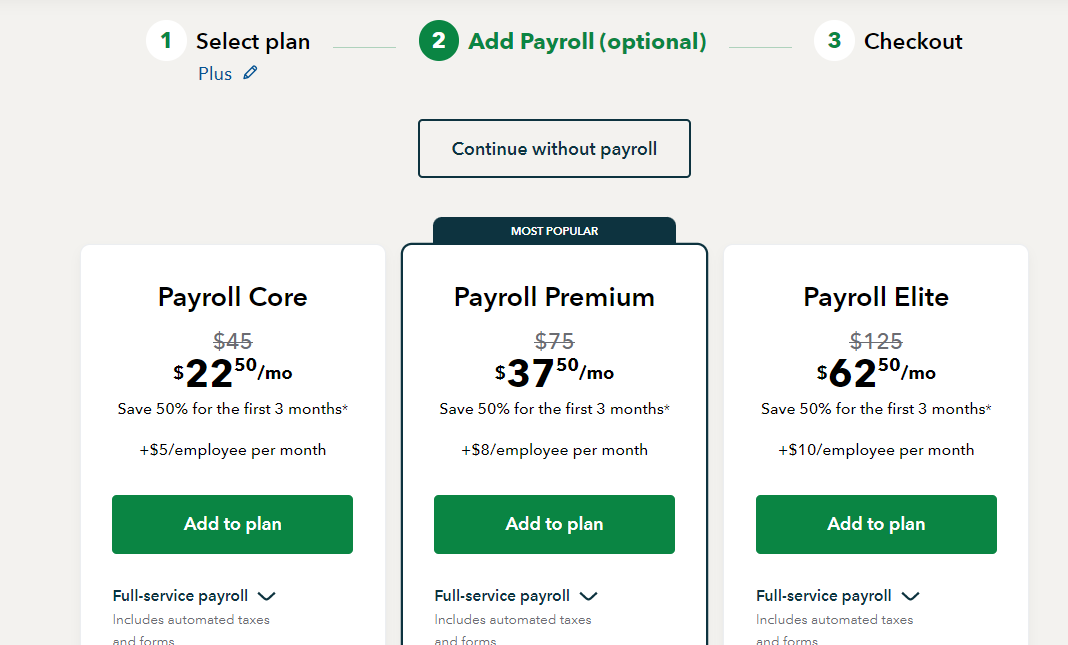Viewport: 1068px width, 645px height.
Task: Expand Full-service payroll under Payroll Elite
Action: point(838,596)
